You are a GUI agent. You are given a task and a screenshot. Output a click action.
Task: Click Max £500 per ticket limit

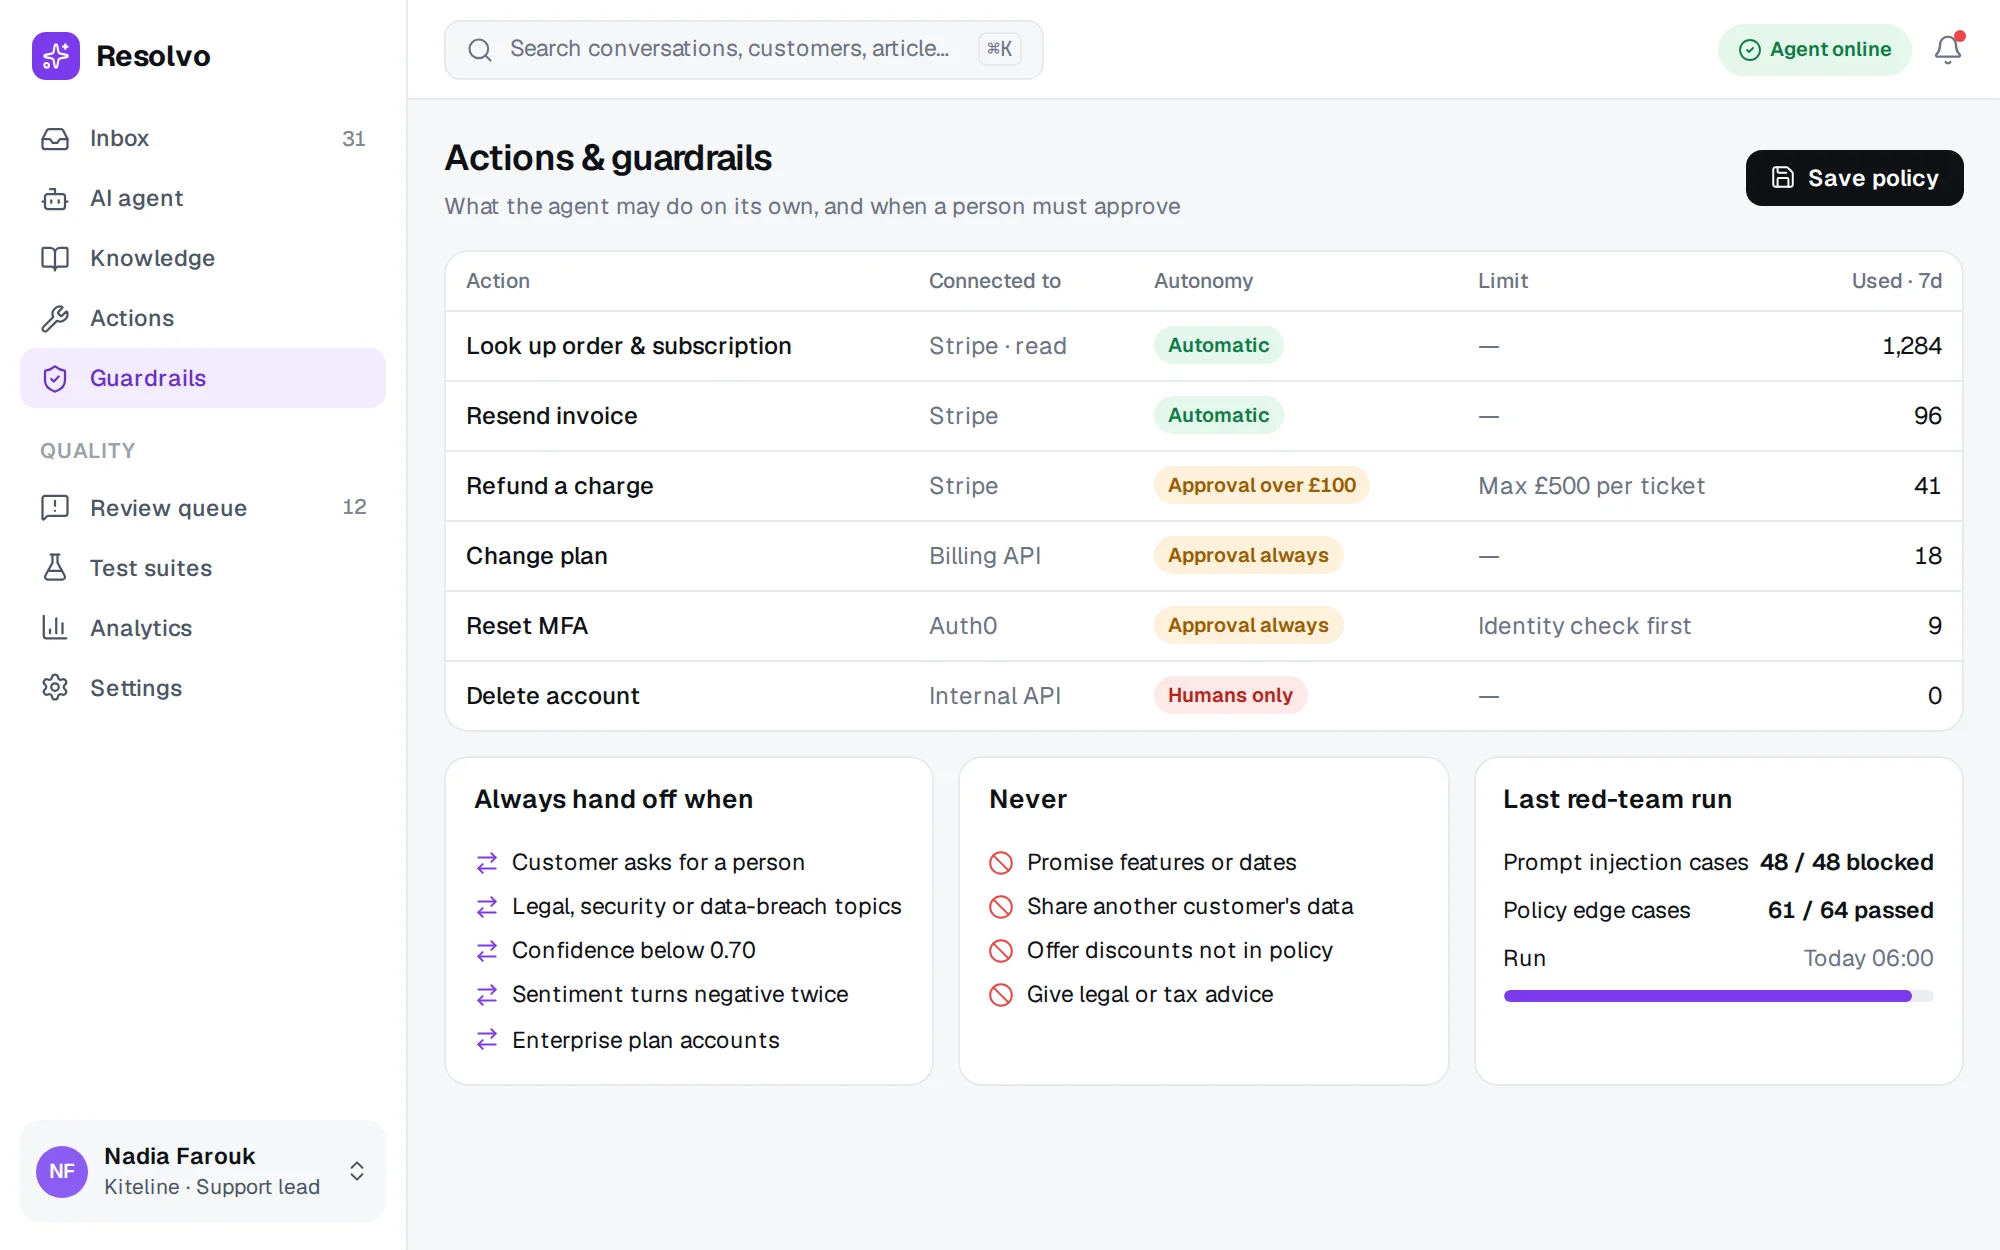pos(1591,486)
